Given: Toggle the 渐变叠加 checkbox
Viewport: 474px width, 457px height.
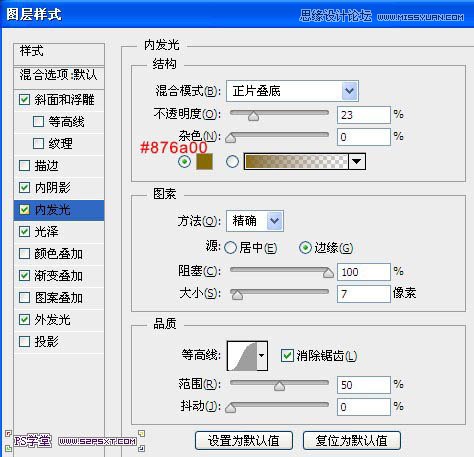Looking at the screenshot, I should (24, 275).
